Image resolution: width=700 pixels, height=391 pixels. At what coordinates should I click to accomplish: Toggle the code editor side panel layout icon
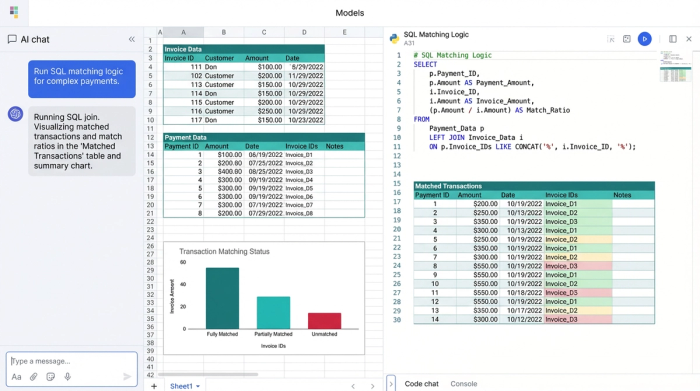[x=673, y=39]
